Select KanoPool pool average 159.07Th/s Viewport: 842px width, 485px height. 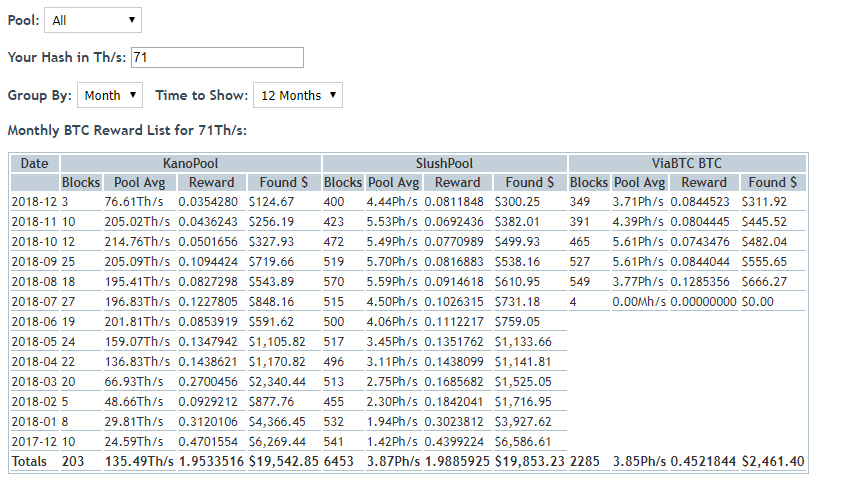click(137, 342)
